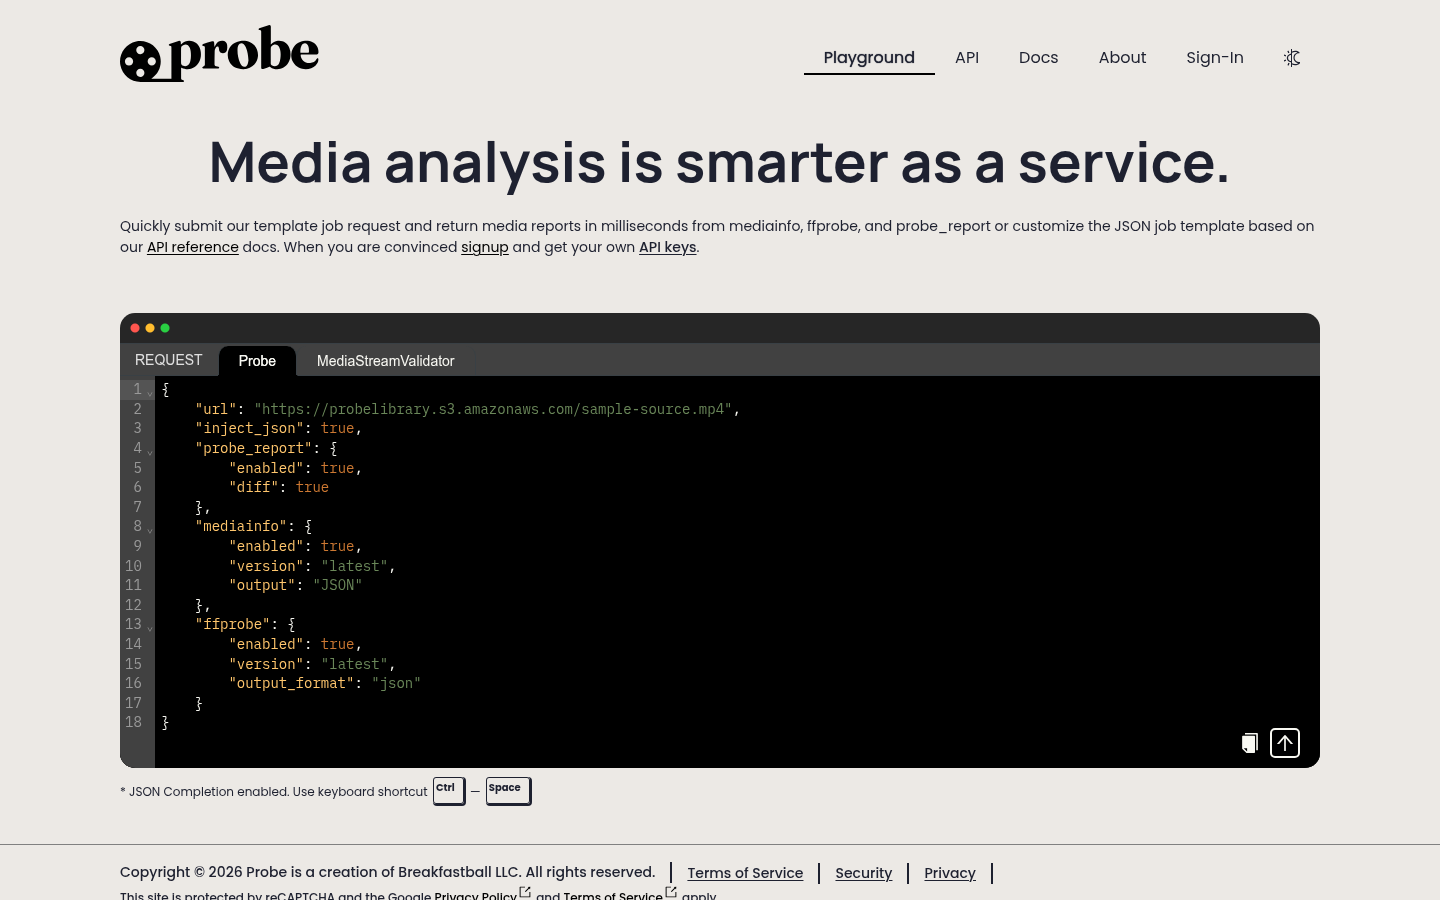Open Terms of Service in the footer
The height and width of the screenshot is (900, 1440).
click(745, 873)
